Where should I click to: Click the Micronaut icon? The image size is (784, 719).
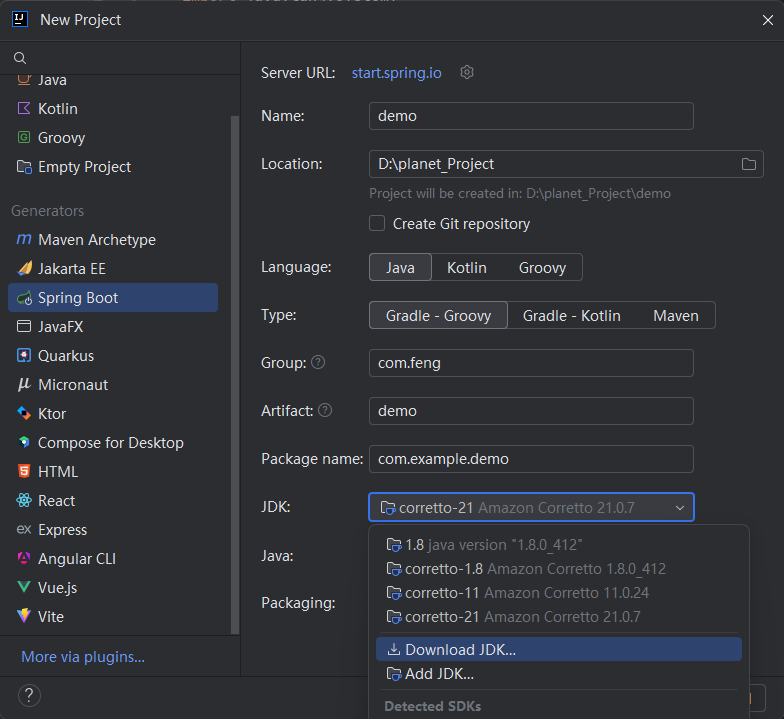24,384
